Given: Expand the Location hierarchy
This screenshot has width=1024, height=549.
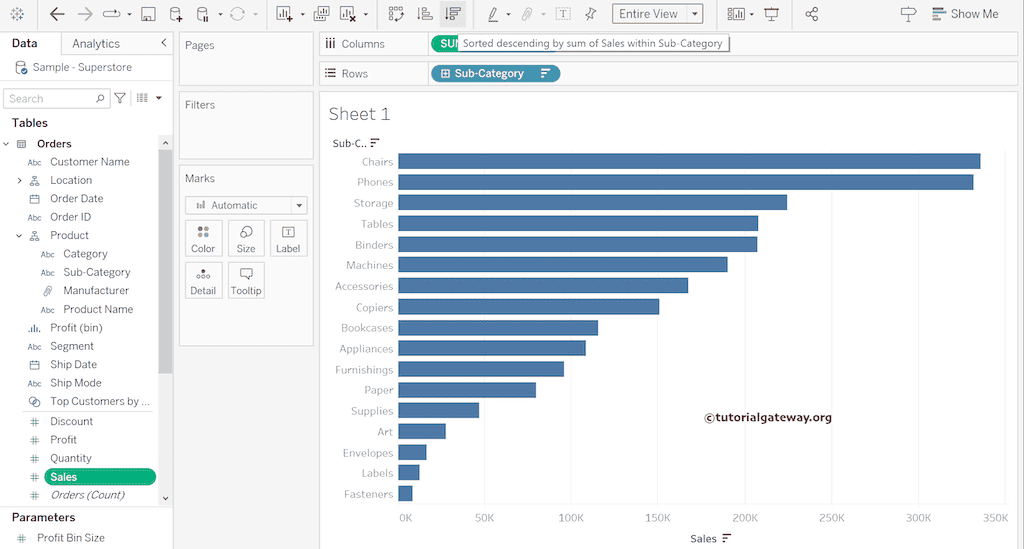Looking at the screenshot, I should point(19,180).
